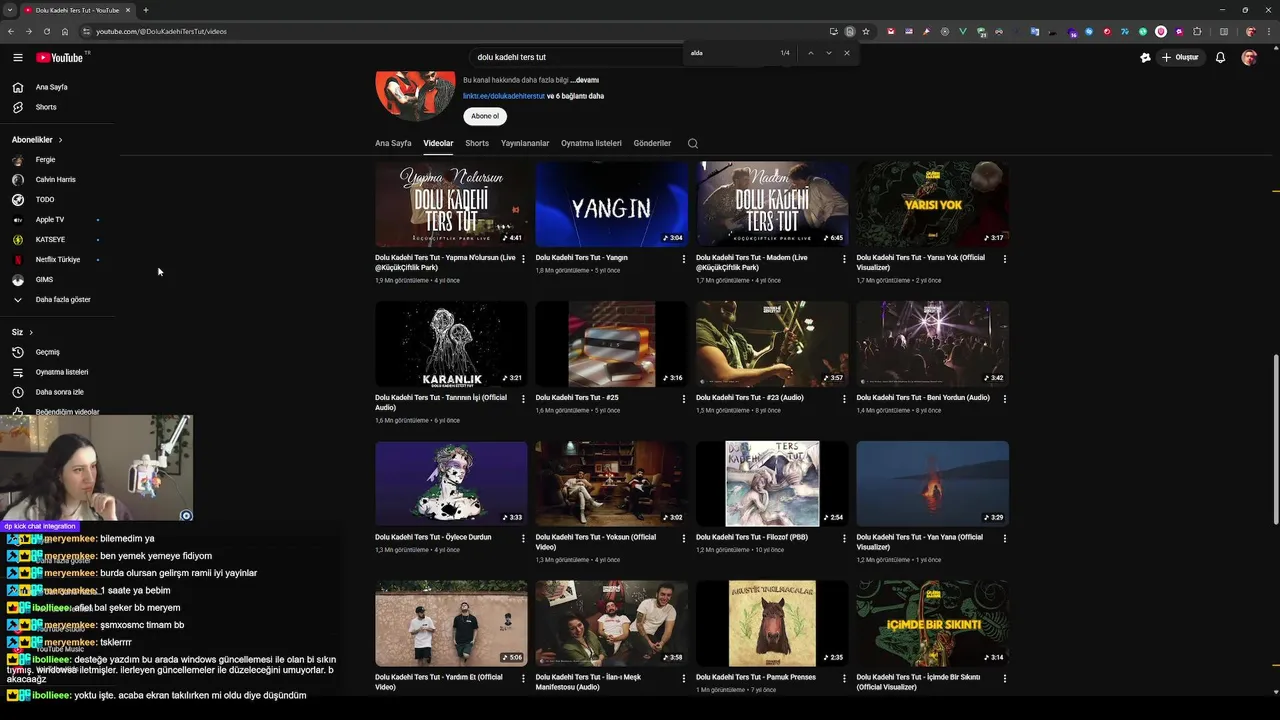Image resolution: width=1280 pixels, height=720 pixels.
Task: Click the Abone ol subscribe button
Action: (485, 116)
